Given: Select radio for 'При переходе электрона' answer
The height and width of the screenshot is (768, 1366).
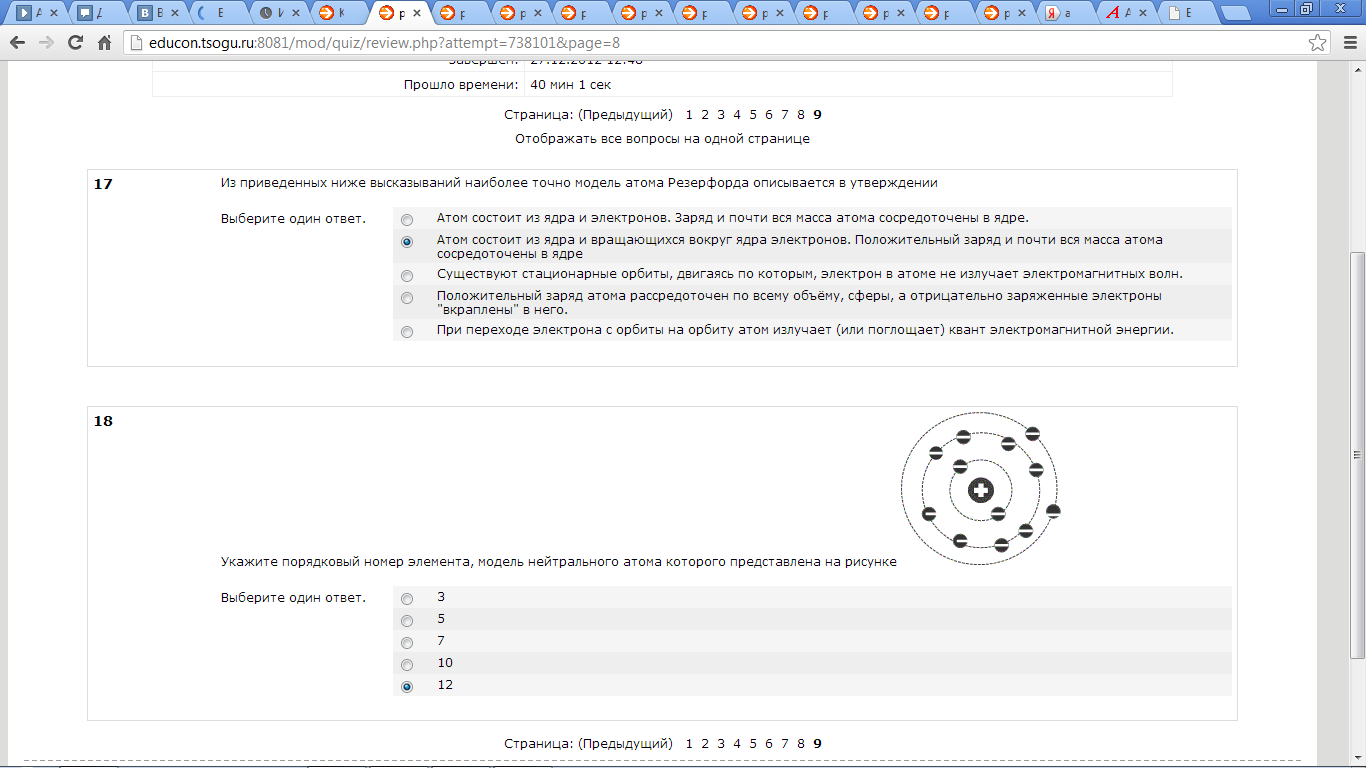Looking at the screenshot, I should 406,331.
